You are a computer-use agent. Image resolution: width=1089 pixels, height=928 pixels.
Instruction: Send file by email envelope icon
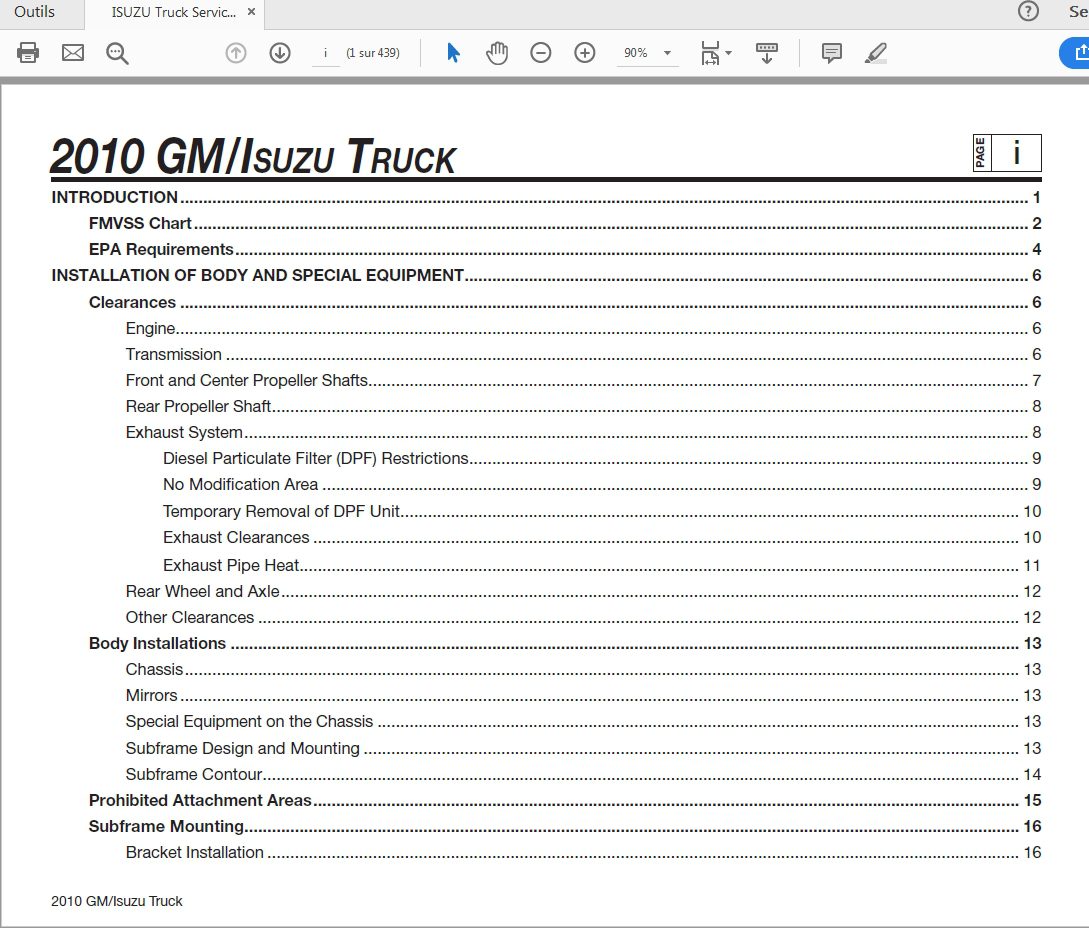[x=73, y=53]
